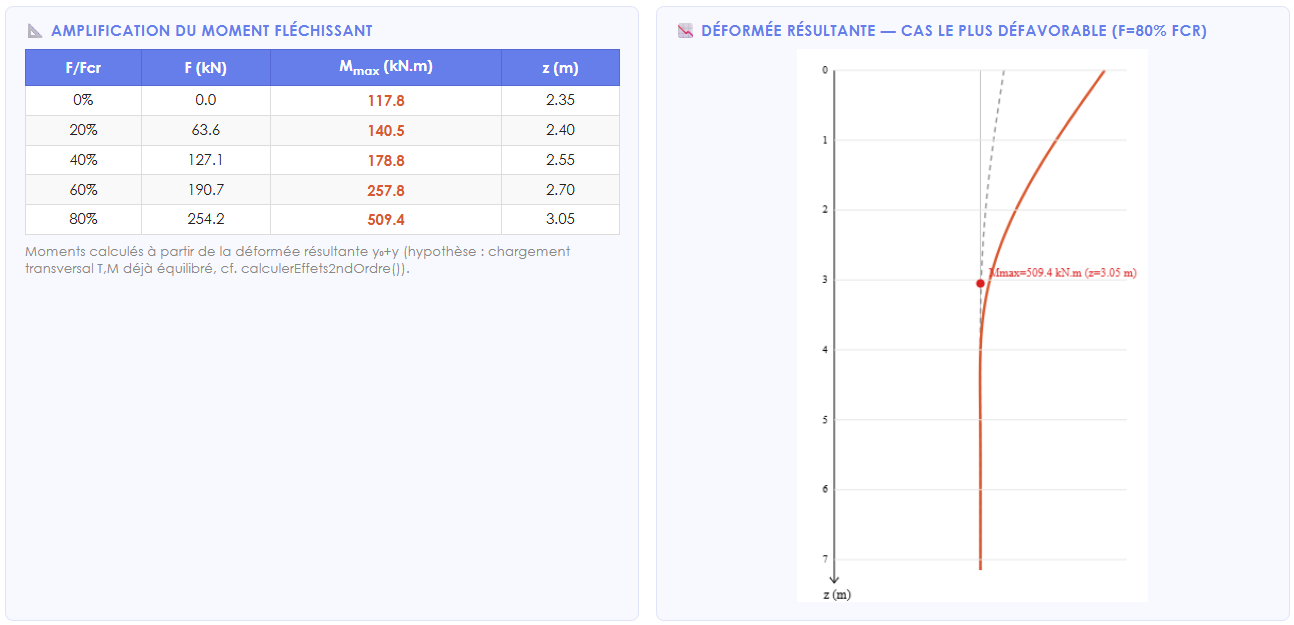Click the F (kN) column header

(206, 68)
